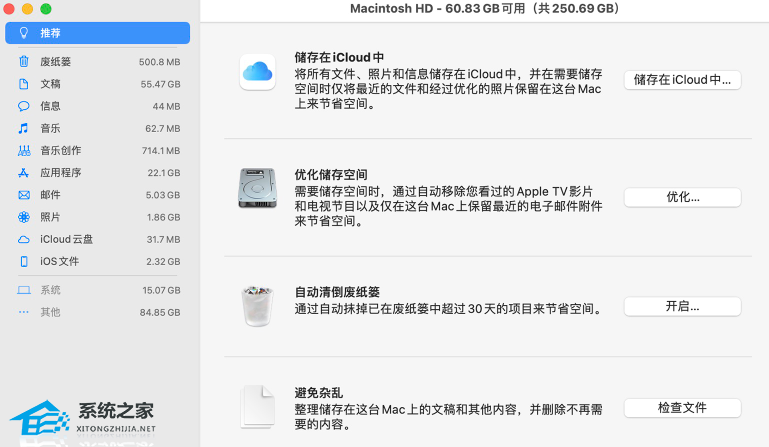This screenshot has width=769, height=447.
Task: Click the trash can icon for 自动清倒废纸篓
Action: pos(257,306)
